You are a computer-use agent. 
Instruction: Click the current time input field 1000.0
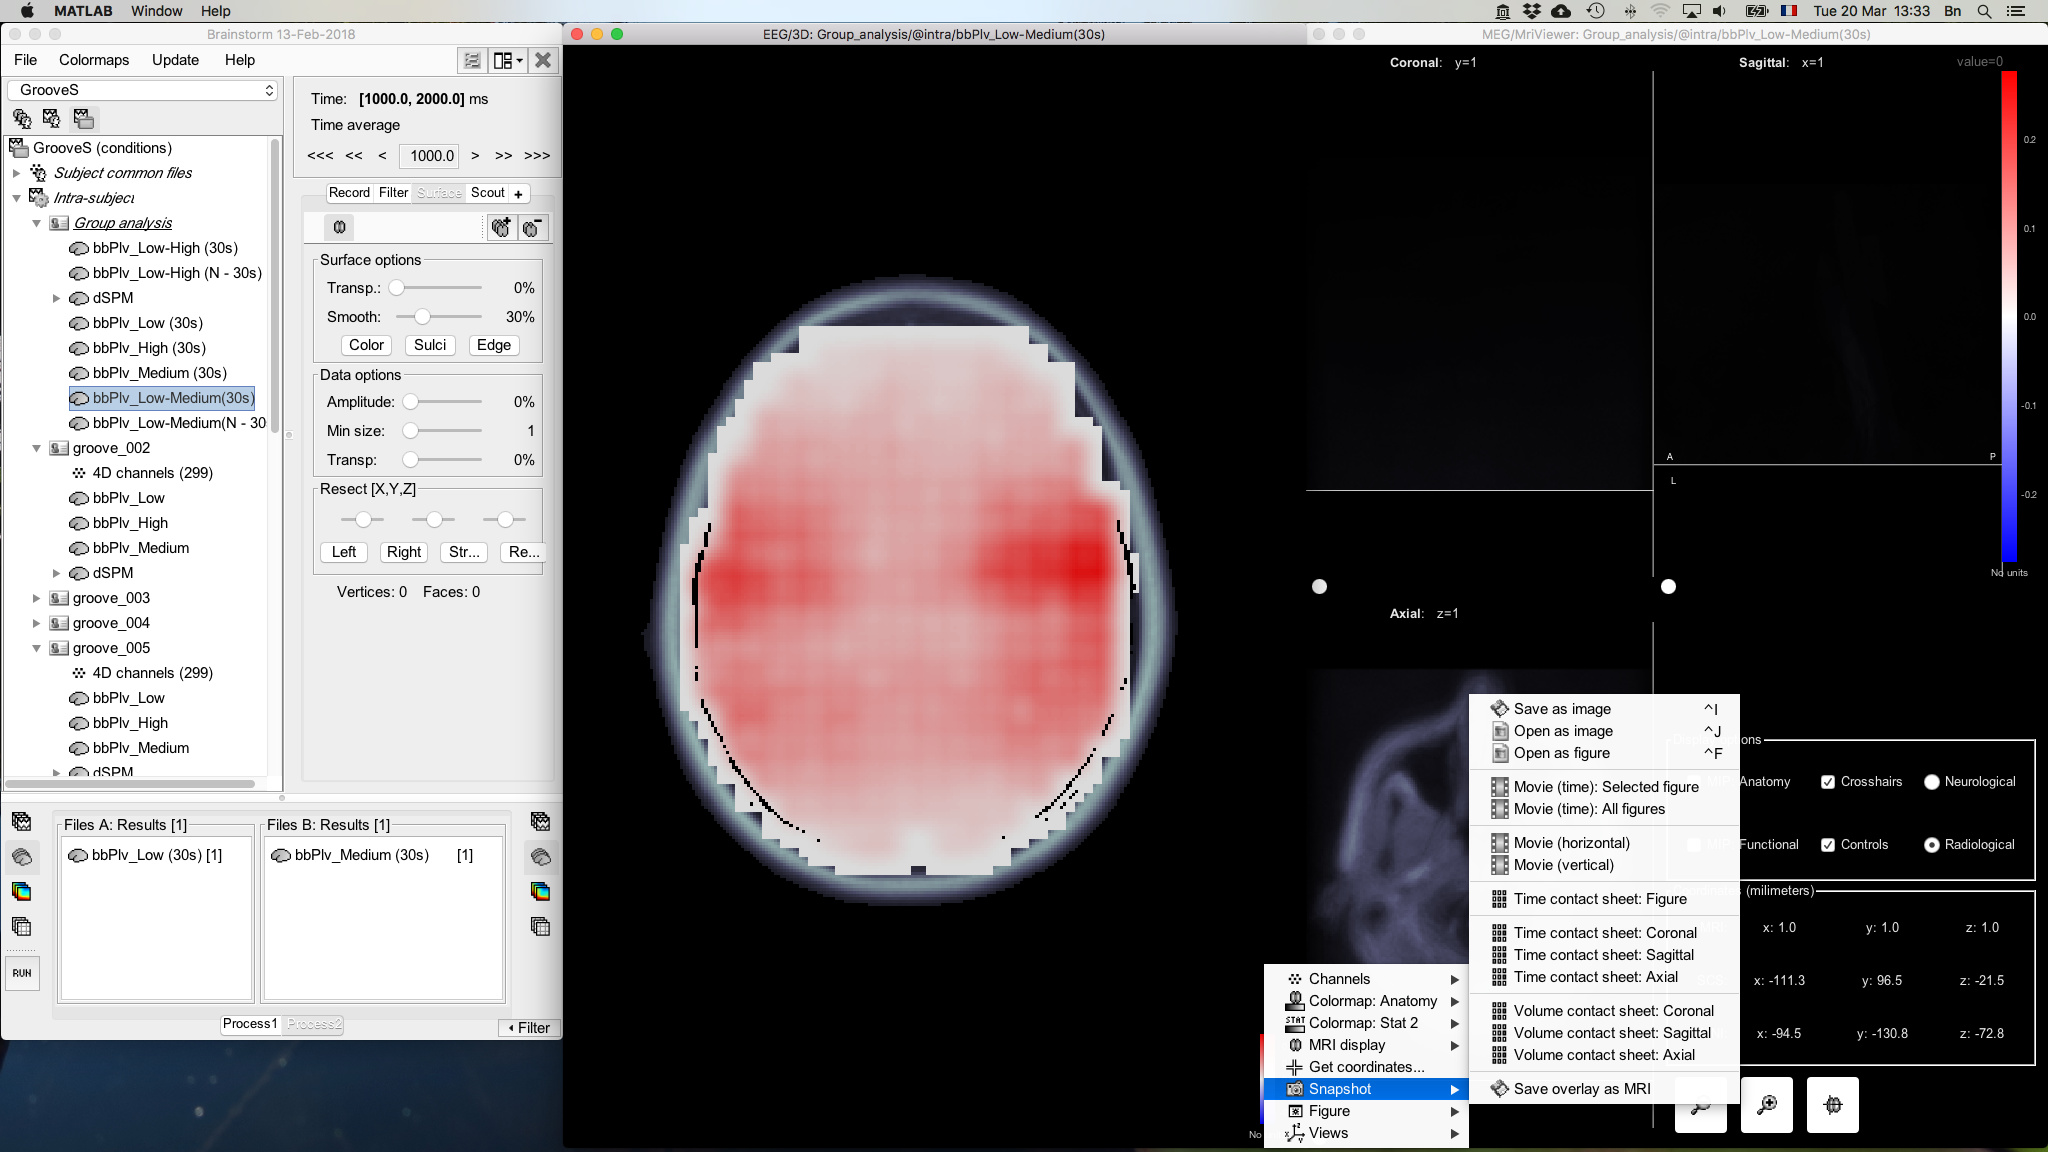pos(430,156)
